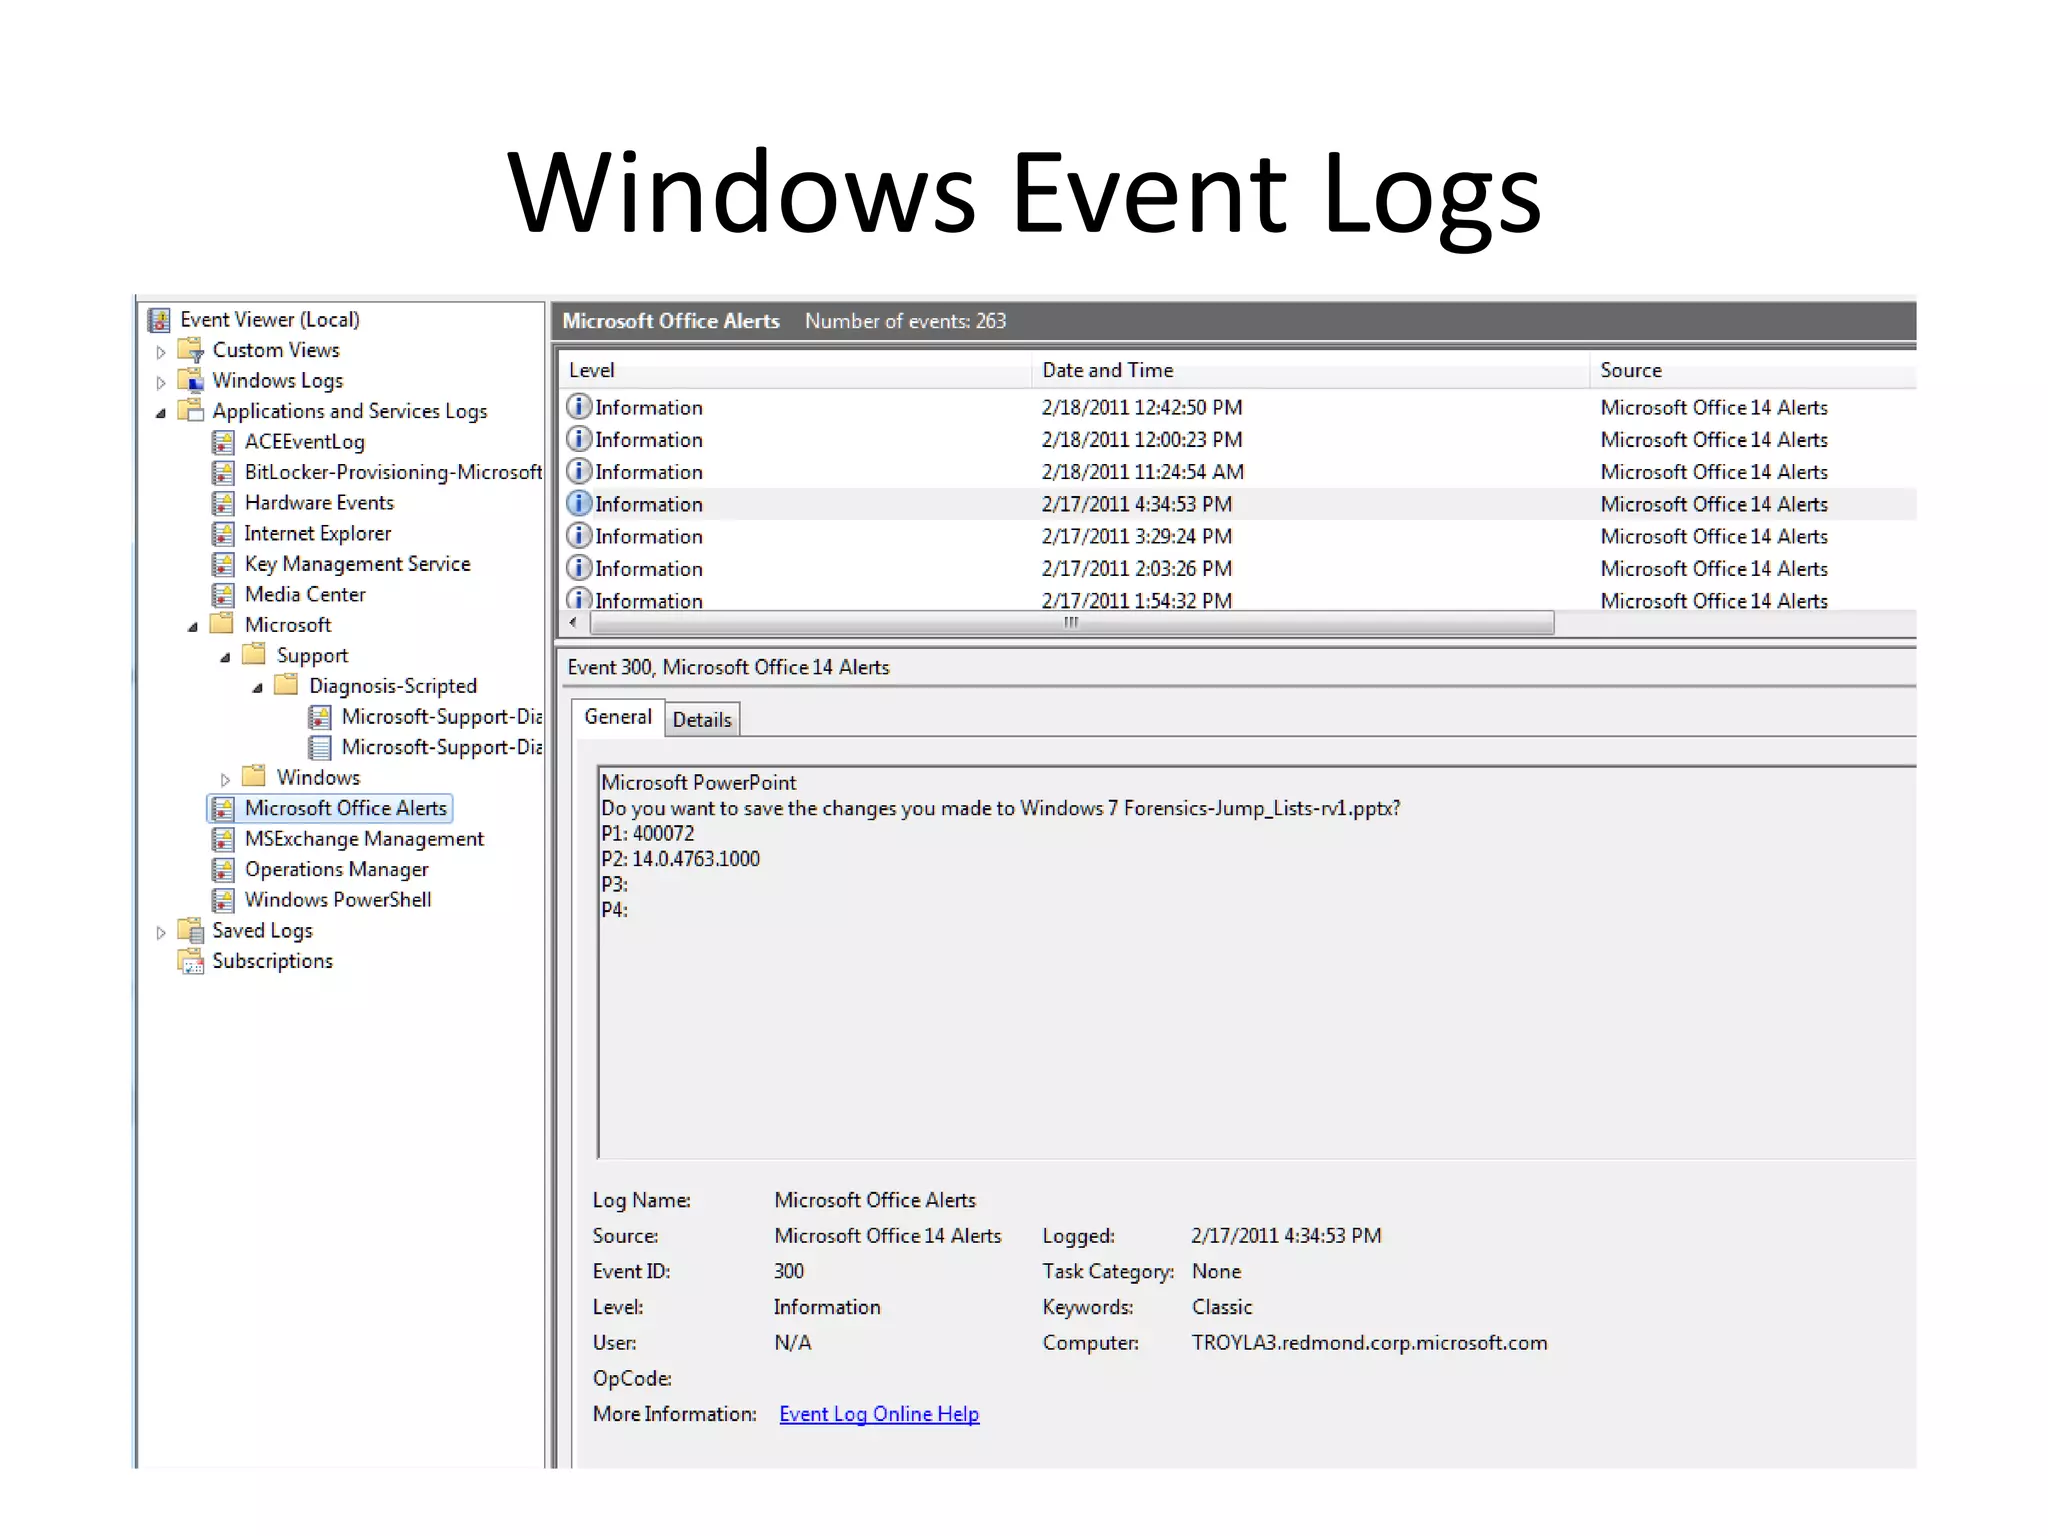The height and width of the screenshot is (1536, 2048).
Task: Click the P1: 400072 line in description
Action: (x=647, y=834)
